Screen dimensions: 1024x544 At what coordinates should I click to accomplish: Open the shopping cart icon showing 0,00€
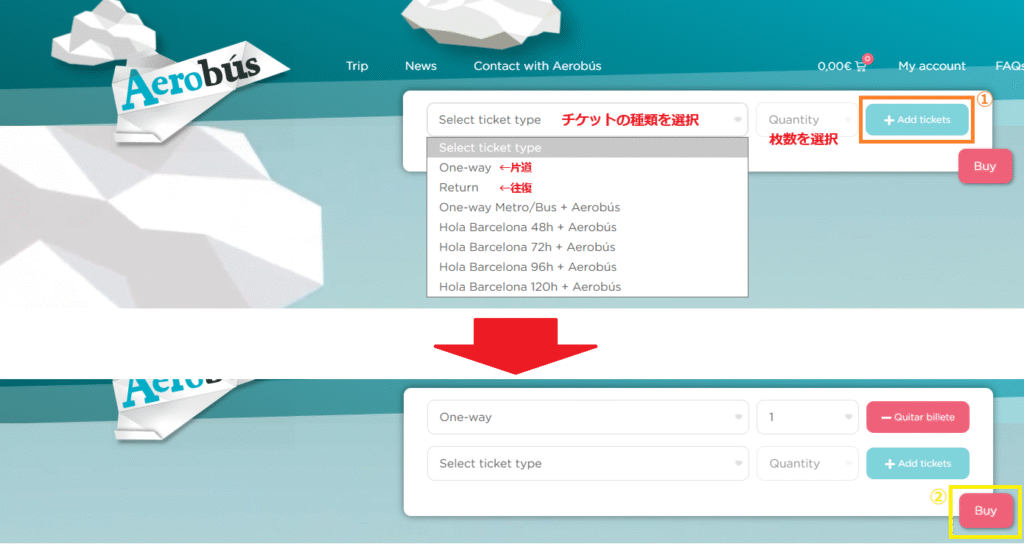click(x=860, y=67)
